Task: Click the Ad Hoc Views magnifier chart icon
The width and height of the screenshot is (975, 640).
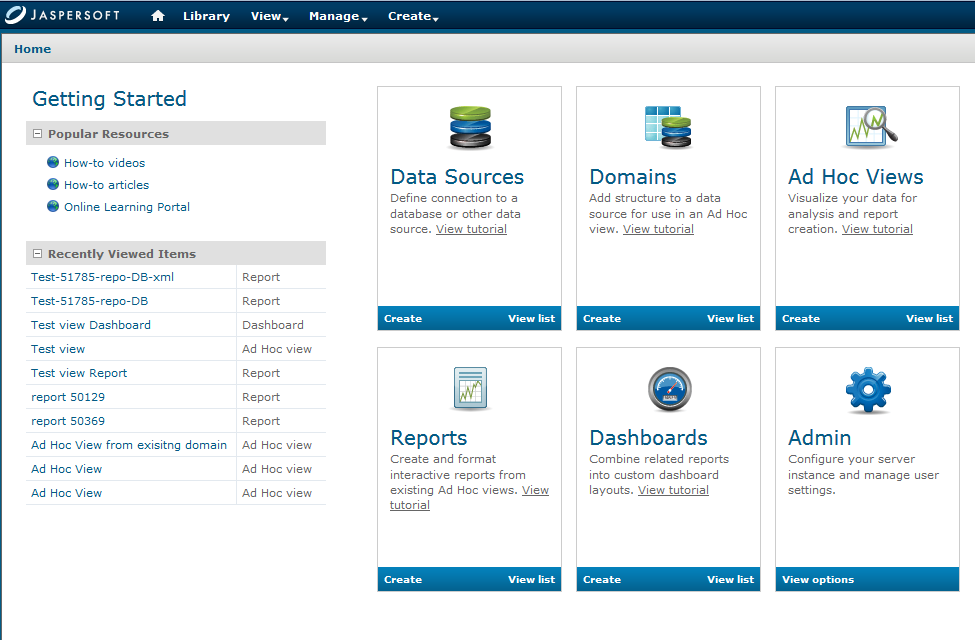Action: [x=871, y=126]
